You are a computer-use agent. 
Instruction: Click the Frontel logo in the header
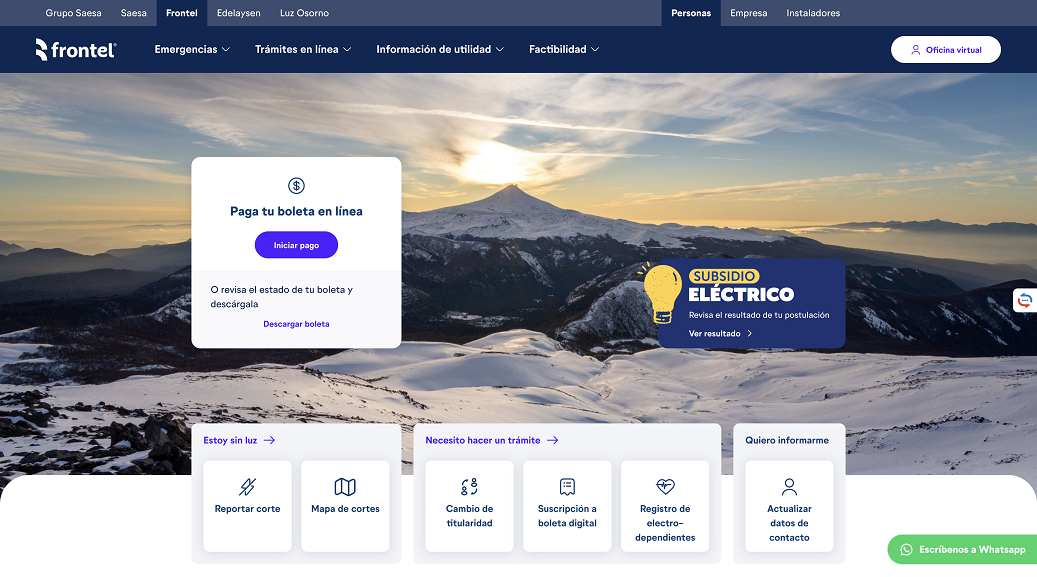click(x=76, y=49)
